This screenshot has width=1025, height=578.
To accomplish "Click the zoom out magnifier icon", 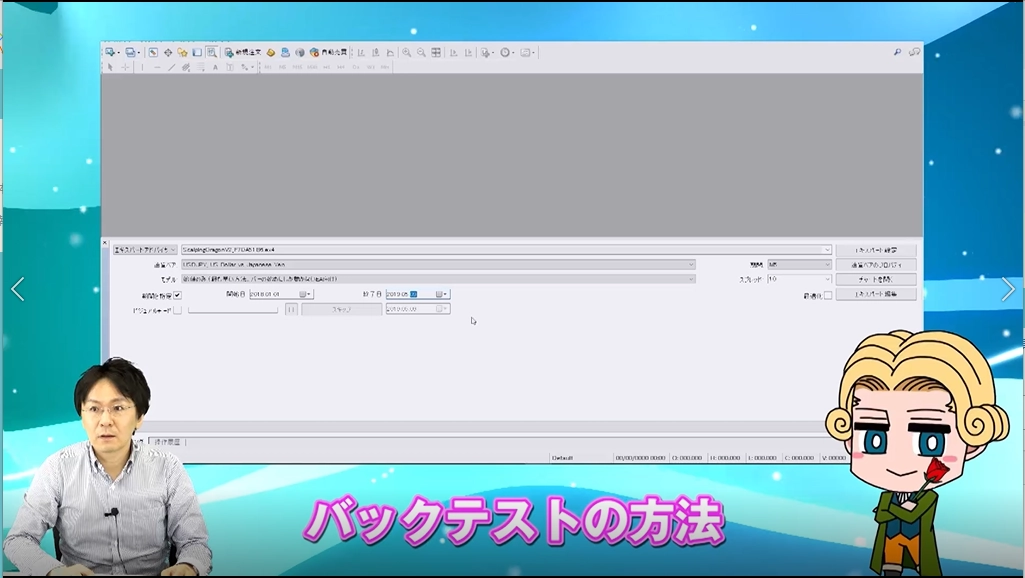I will click(421, 52).
